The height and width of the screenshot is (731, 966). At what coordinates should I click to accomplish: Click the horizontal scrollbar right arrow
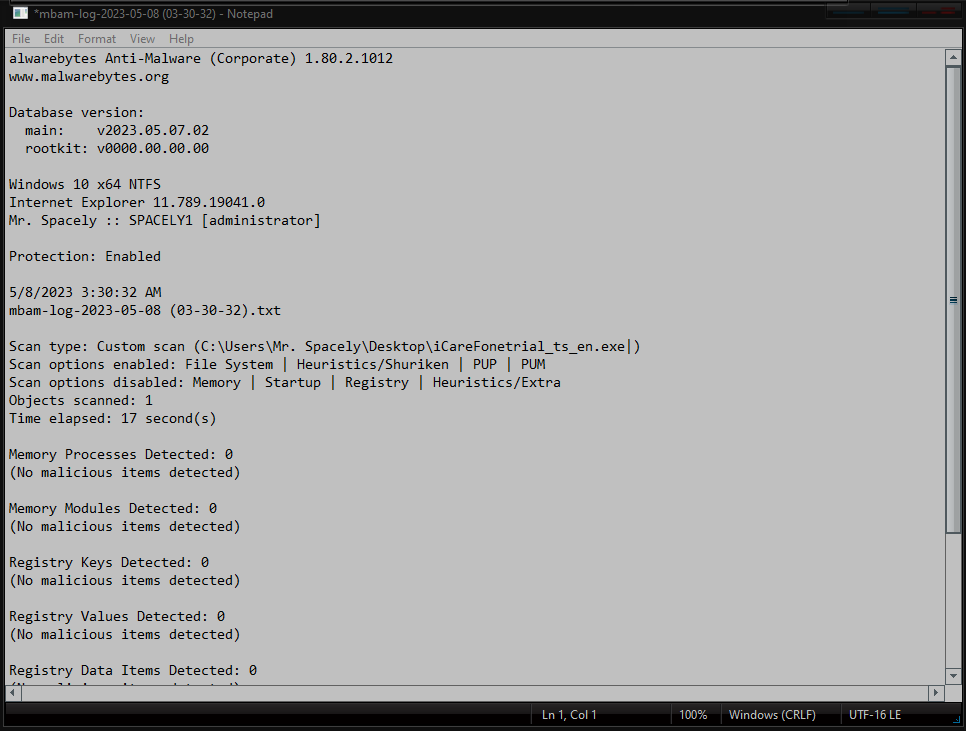coord(936,692)
